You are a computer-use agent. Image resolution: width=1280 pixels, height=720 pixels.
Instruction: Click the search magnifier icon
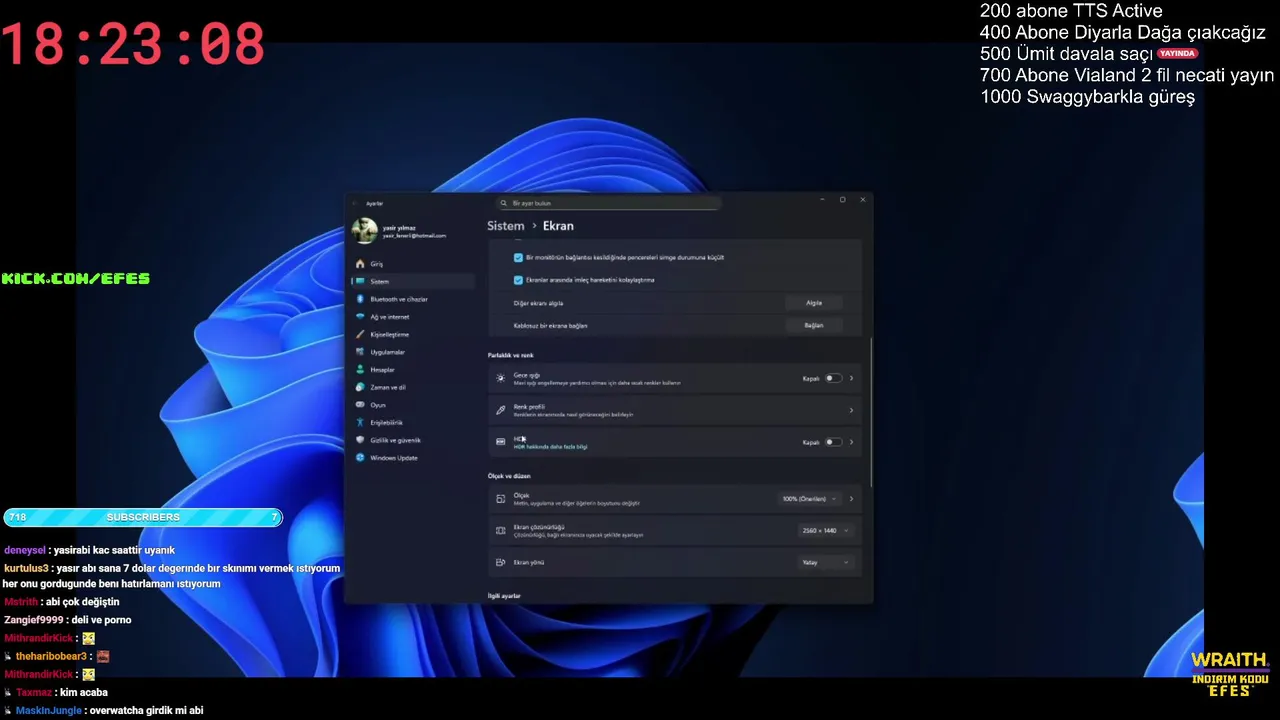(x=506, y=203)
